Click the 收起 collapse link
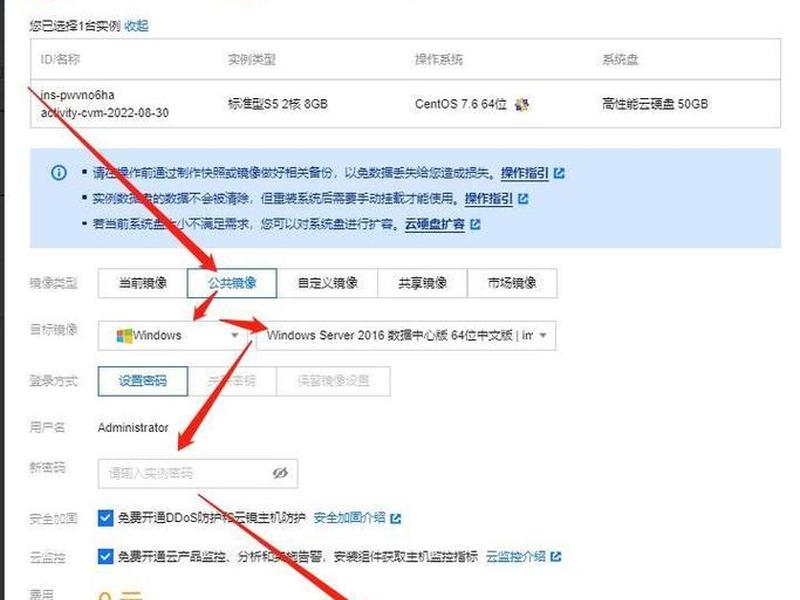This screenshot has height=600, width=800. tap(136, 26)
